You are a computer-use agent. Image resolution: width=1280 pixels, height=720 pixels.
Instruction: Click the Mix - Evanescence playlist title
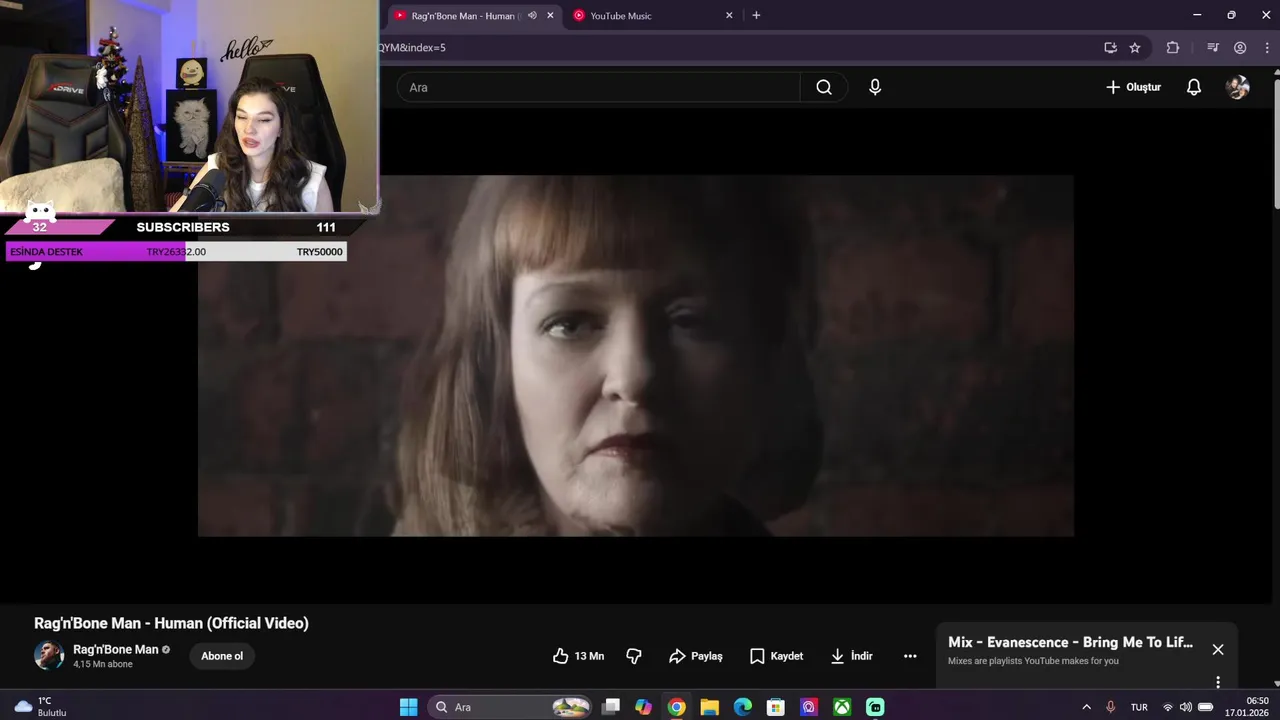point(1070,642)
